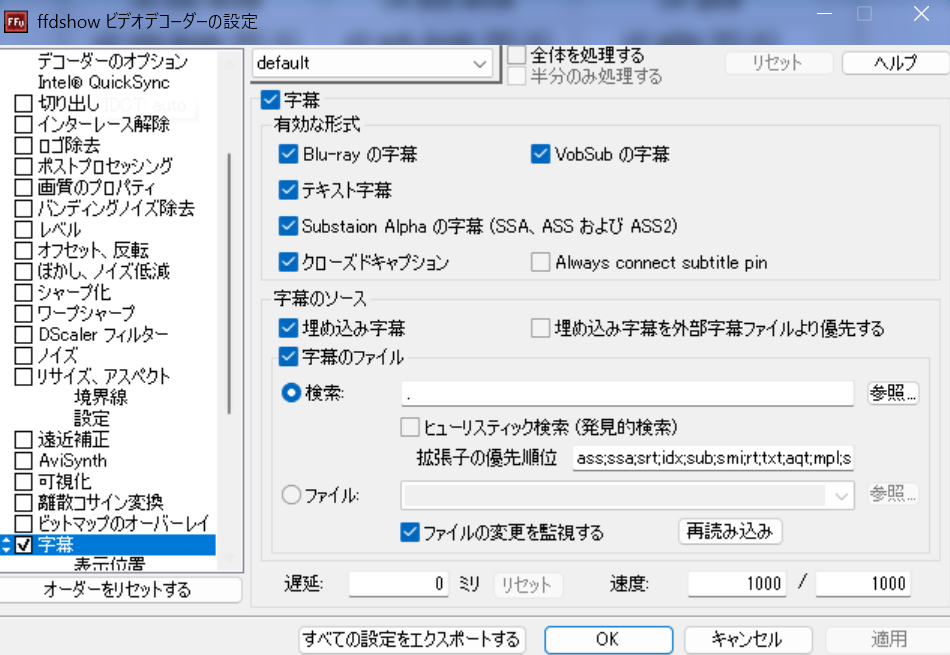
Task: Expand the subtitle file path dropdown
Action: [841, 495]
